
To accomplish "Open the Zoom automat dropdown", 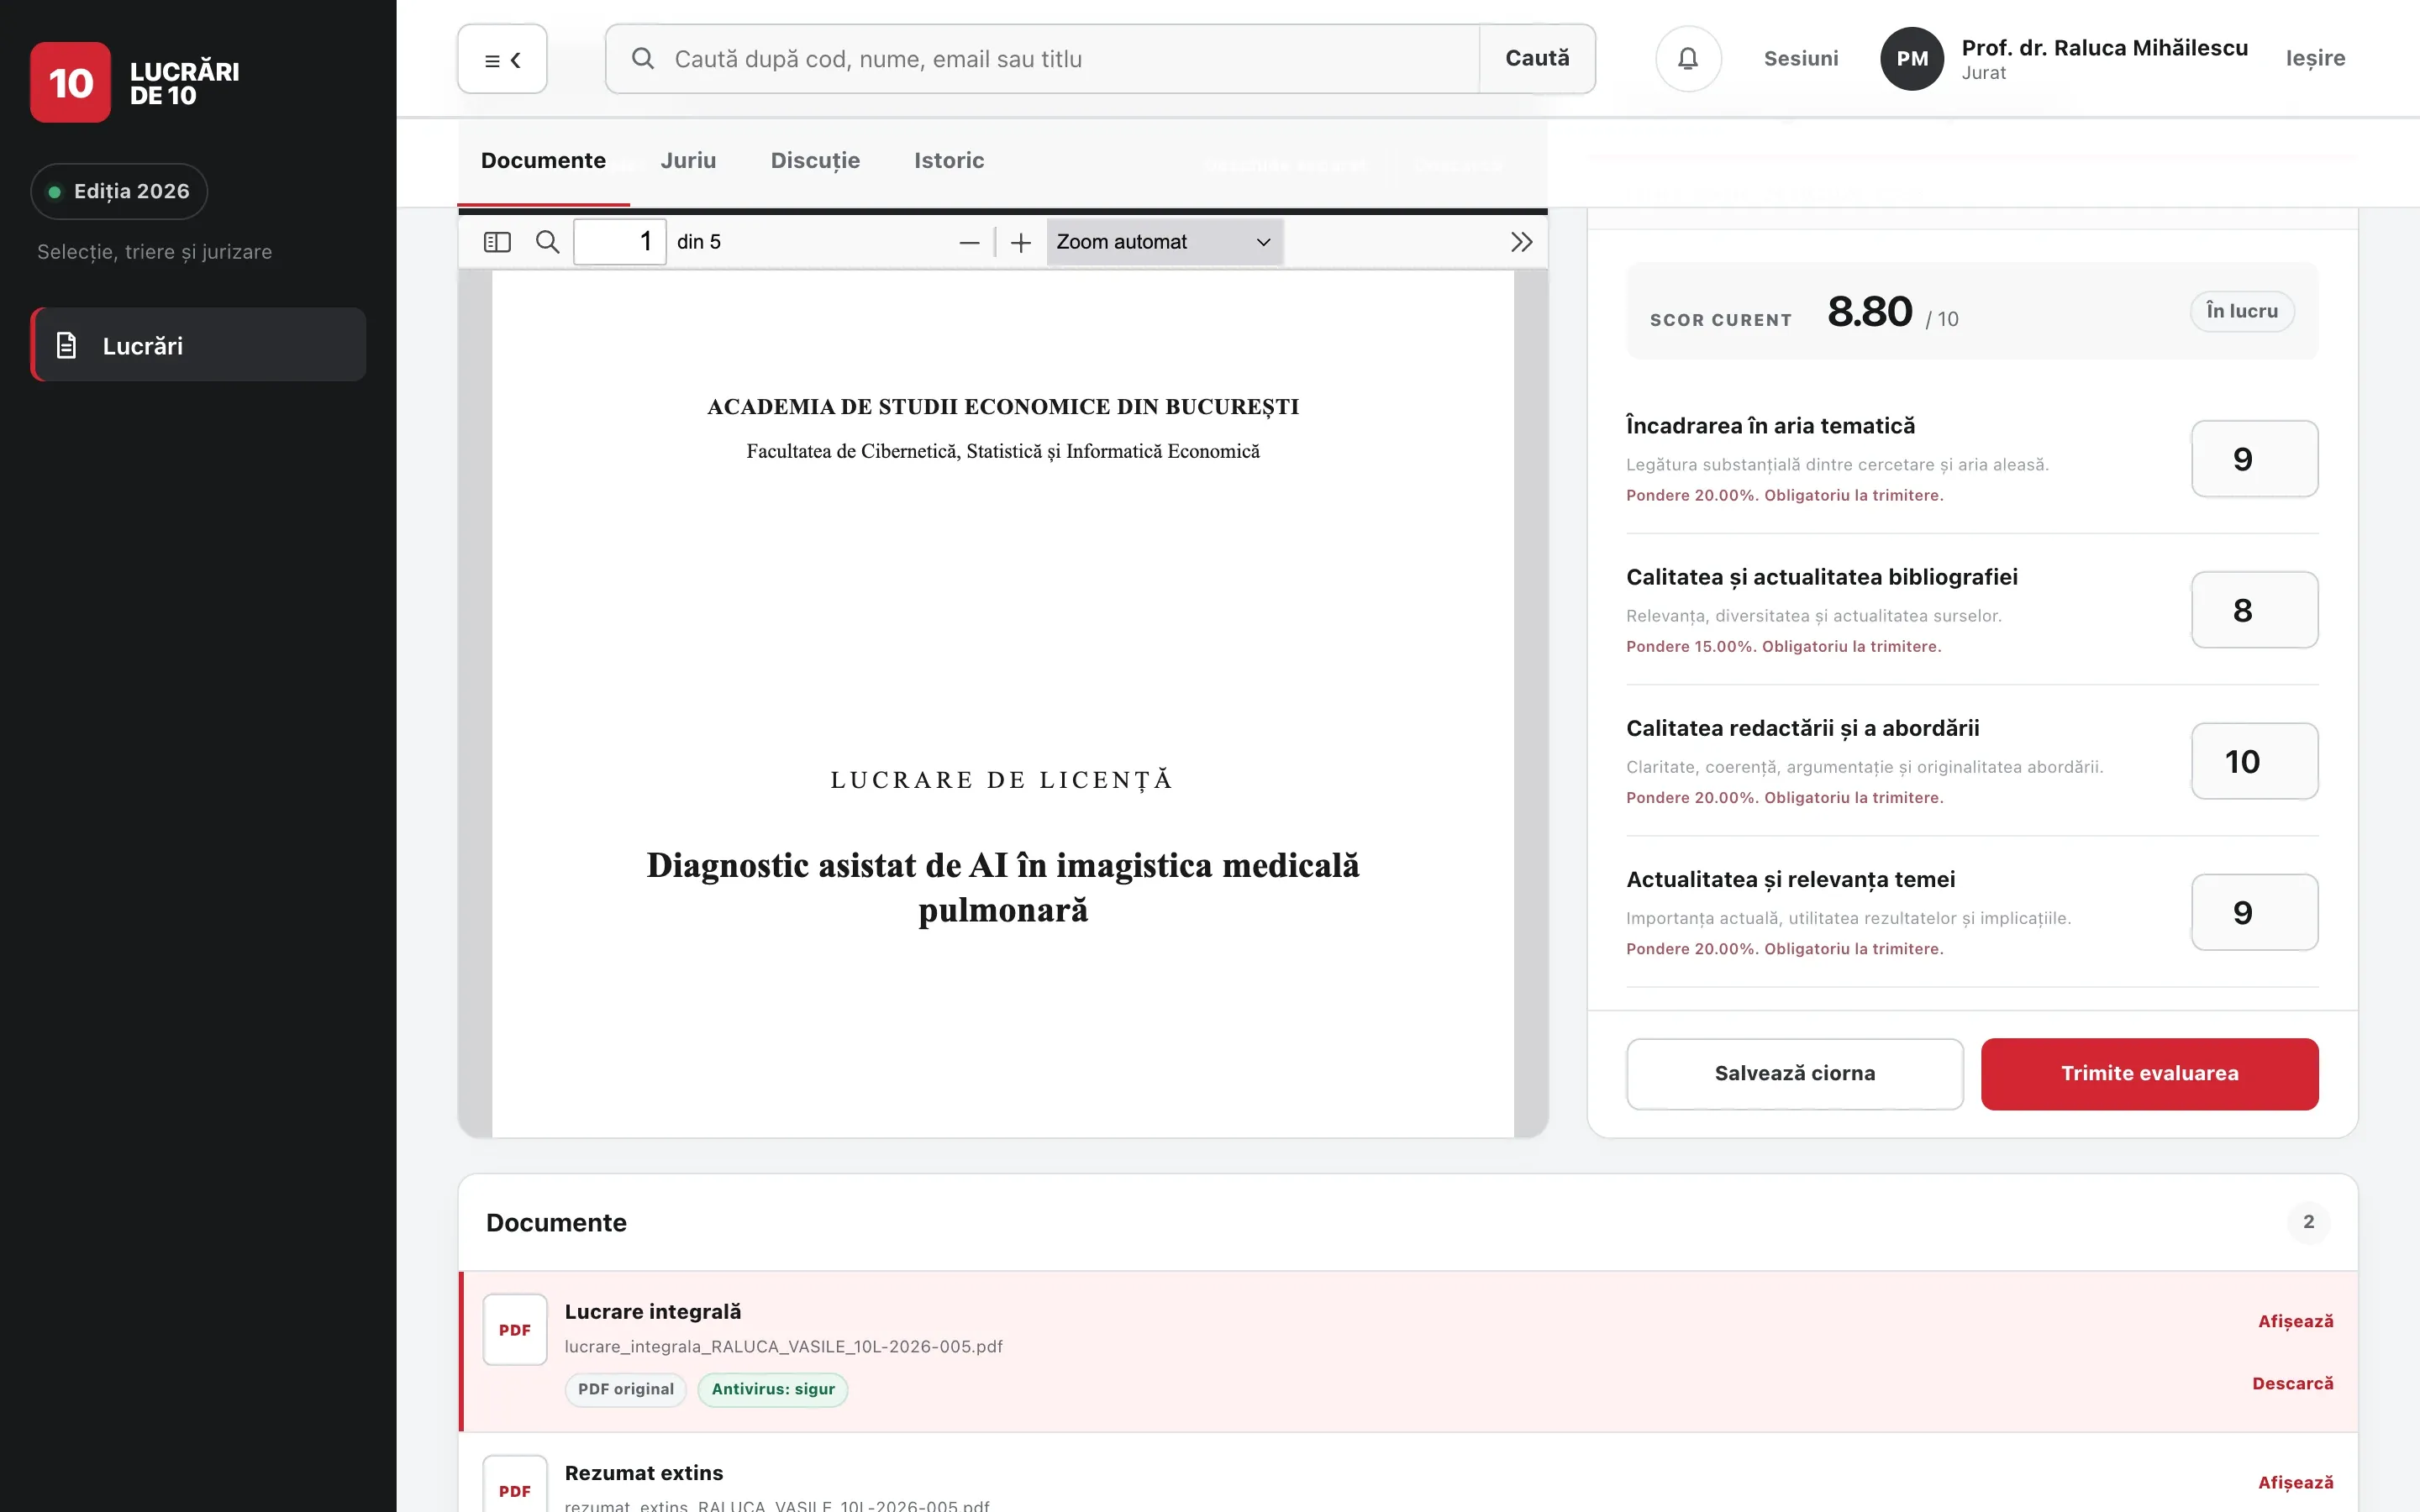I will (x=1164, y=242).
